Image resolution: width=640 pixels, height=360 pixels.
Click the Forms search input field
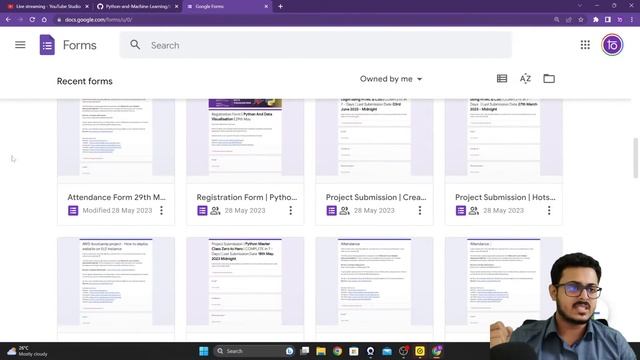316,45
